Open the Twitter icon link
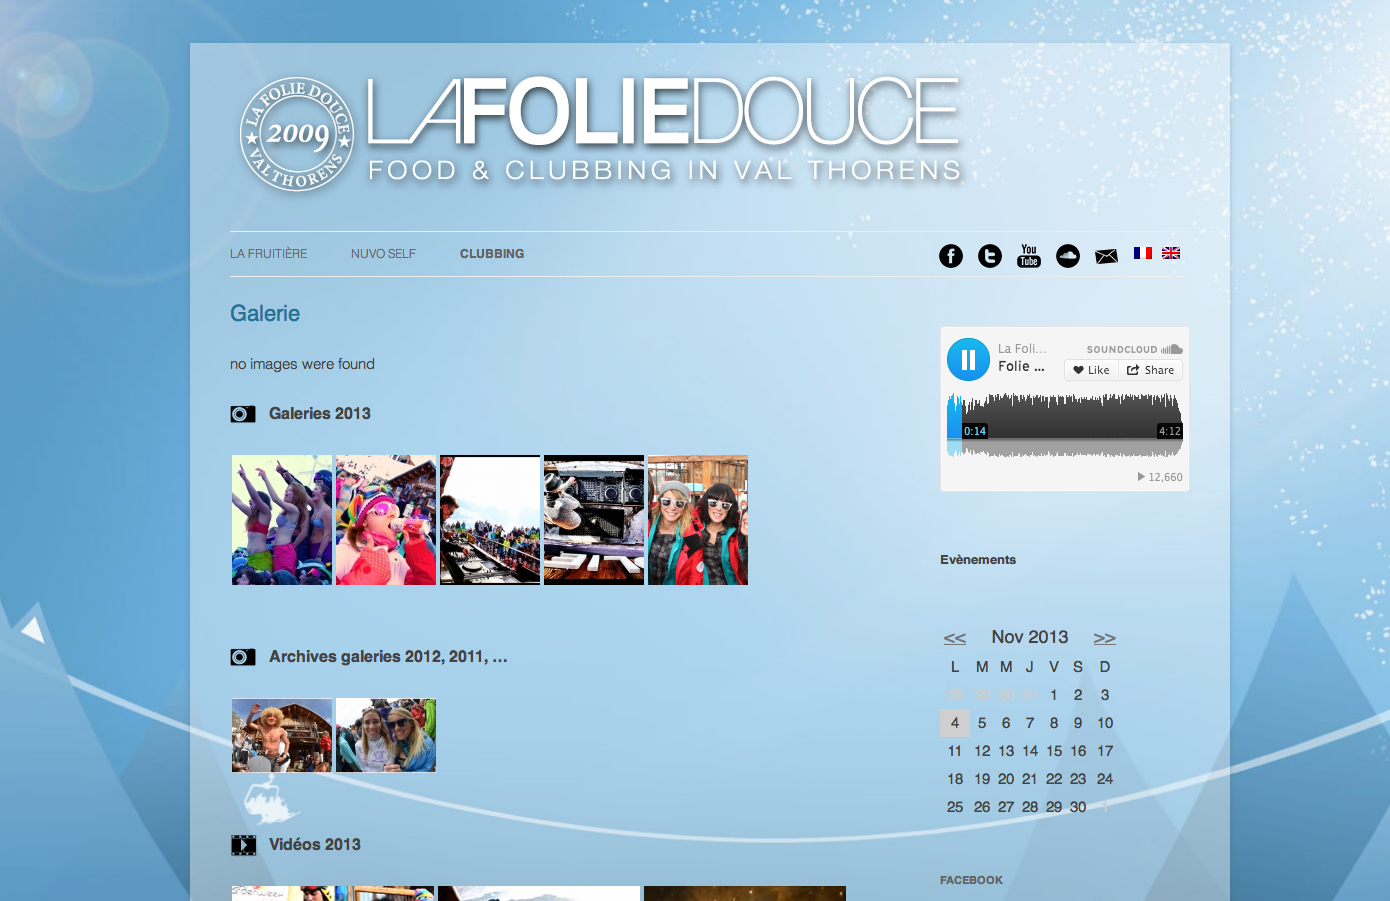1390x901 pixels. pyautogui.click(x=990, y=256)
